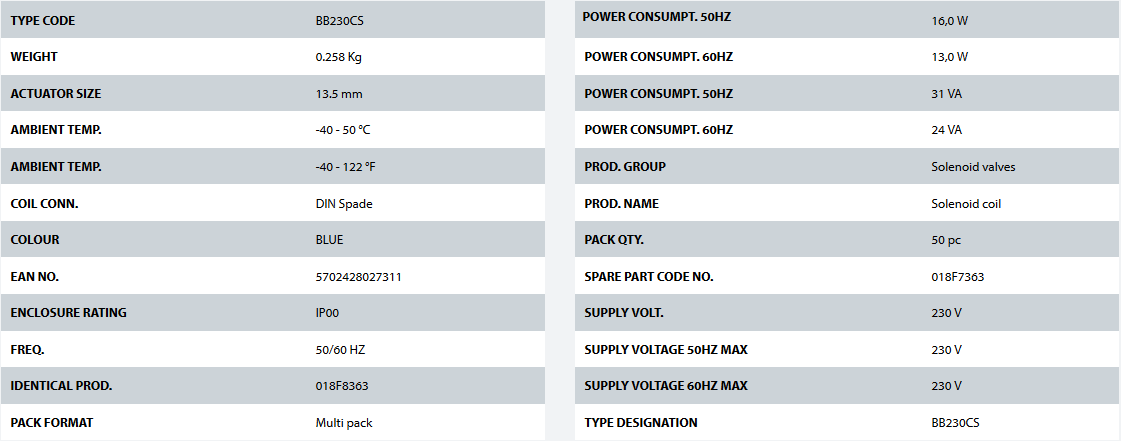
Task: Select the weight value 0.258 Kg
Action: [x=338, y=57]
